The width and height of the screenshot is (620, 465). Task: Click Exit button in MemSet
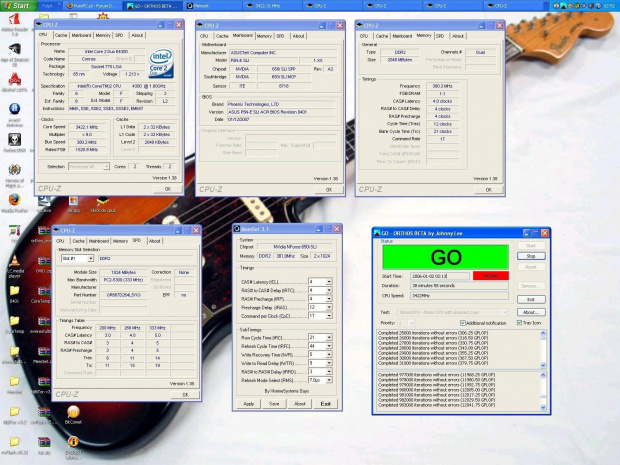[325, 404]
